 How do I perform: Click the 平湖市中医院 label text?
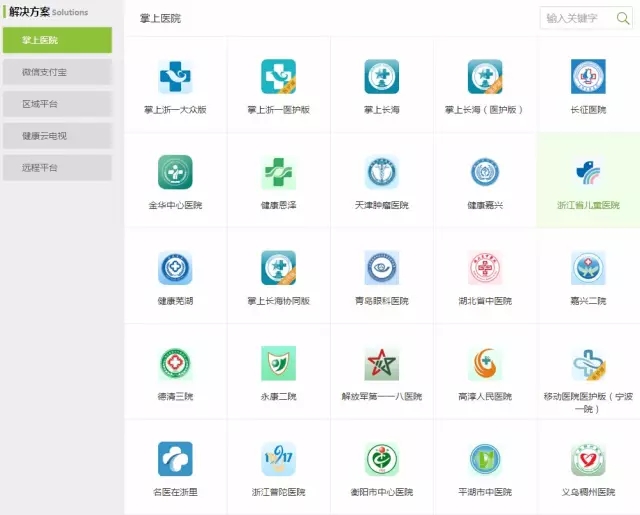click(x=485, y=492)
